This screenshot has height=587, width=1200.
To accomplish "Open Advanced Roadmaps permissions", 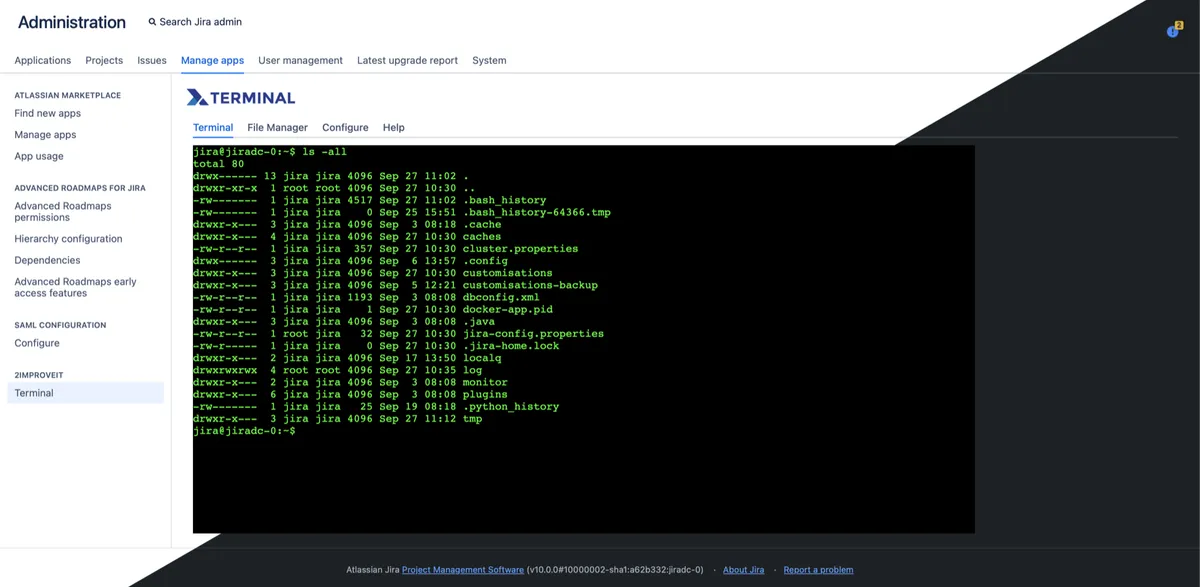I will [x=63, y=211].
